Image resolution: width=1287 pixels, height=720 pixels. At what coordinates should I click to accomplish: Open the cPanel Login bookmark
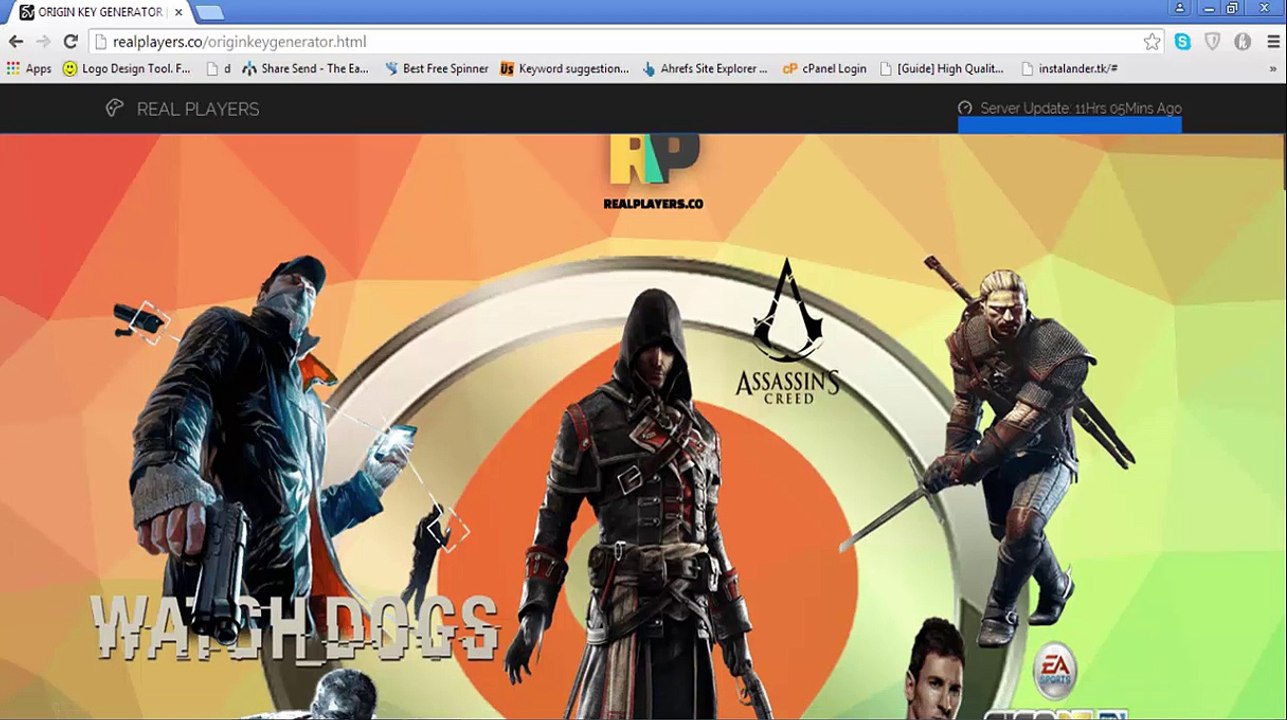[x=824, y=69]
